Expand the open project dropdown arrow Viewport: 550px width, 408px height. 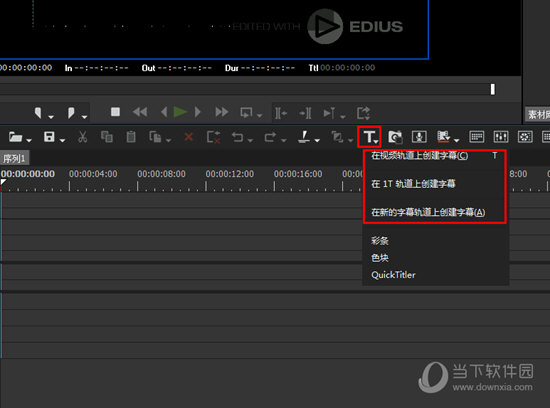(x=29, y=140)
